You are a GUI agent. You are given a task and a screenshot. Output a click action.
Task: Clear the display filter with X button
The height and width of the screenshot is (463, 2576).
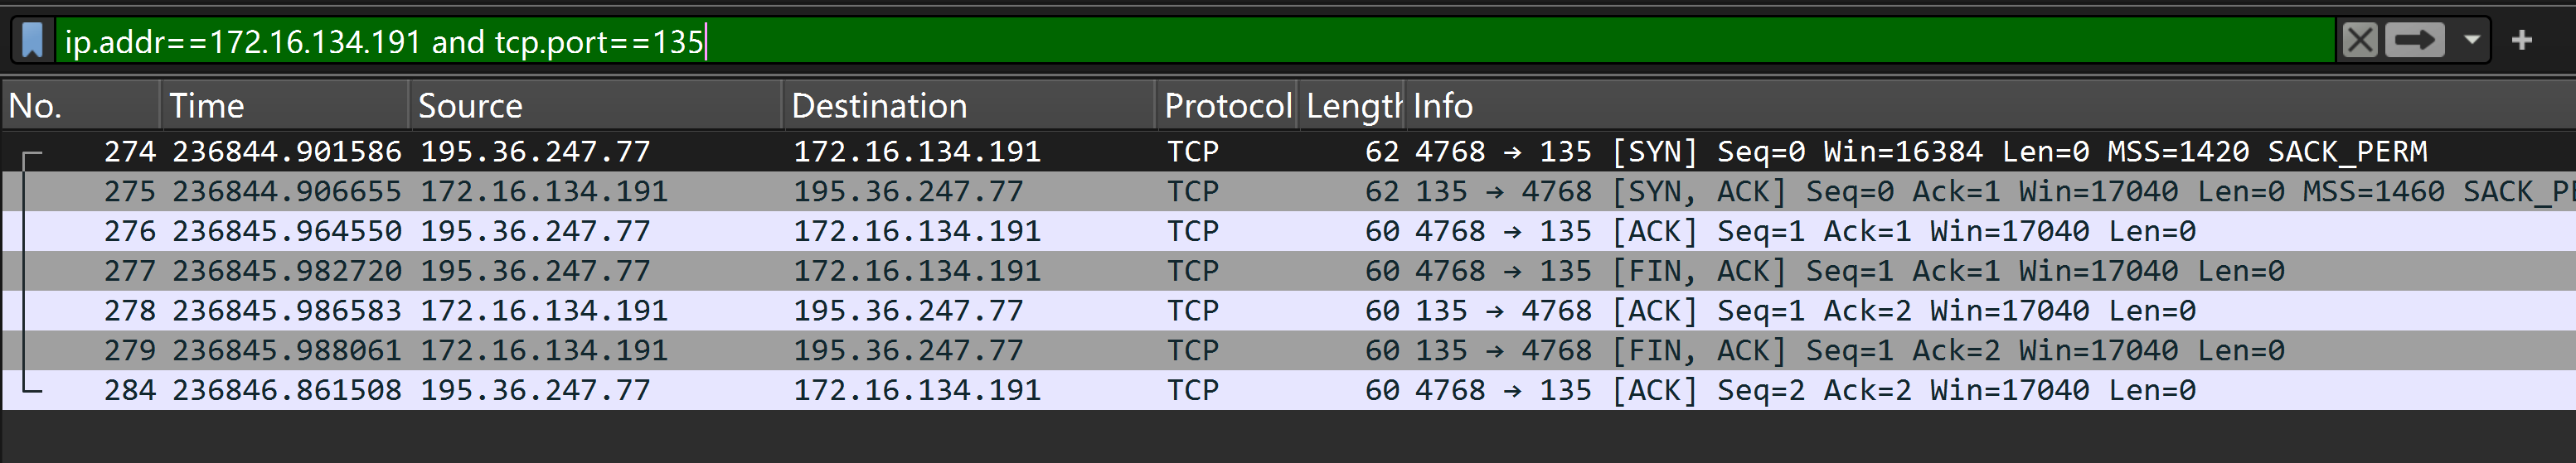[x=2359, y=41]
